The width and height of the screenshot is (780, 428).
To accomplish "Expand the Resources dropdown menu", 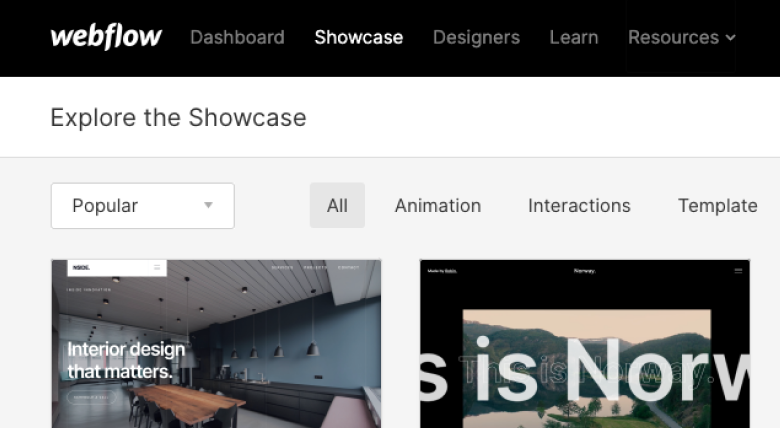I will [x=681, y=37].
